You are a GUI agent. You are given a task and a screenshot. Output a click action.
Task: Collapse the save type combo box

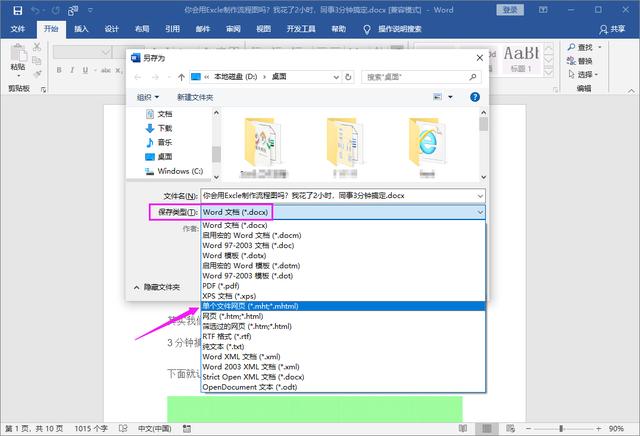[x=480, y=212]
